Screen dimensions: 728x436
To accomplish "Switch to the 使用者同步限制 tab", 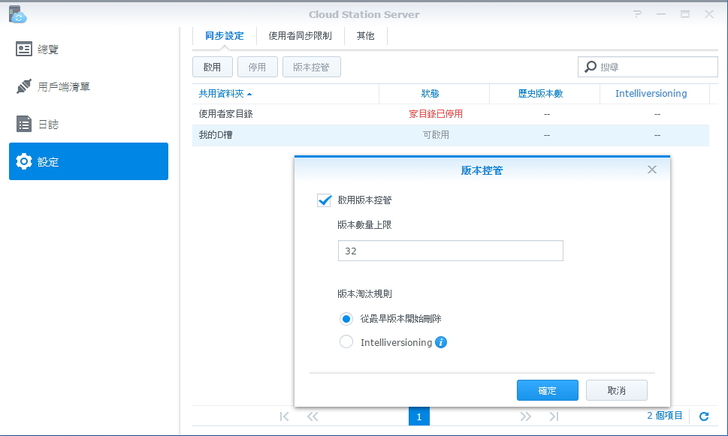I will click(x=298, y=36).
